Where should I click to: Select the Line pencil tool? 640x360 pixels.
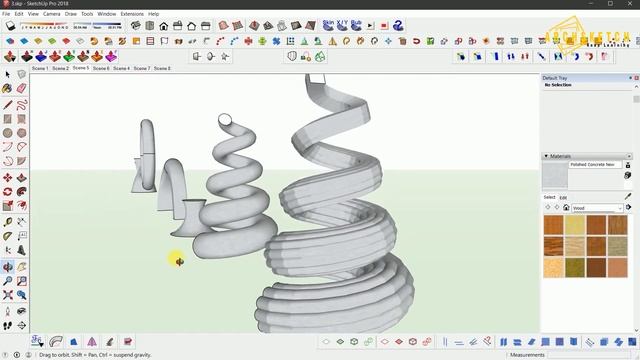[7, 104]
